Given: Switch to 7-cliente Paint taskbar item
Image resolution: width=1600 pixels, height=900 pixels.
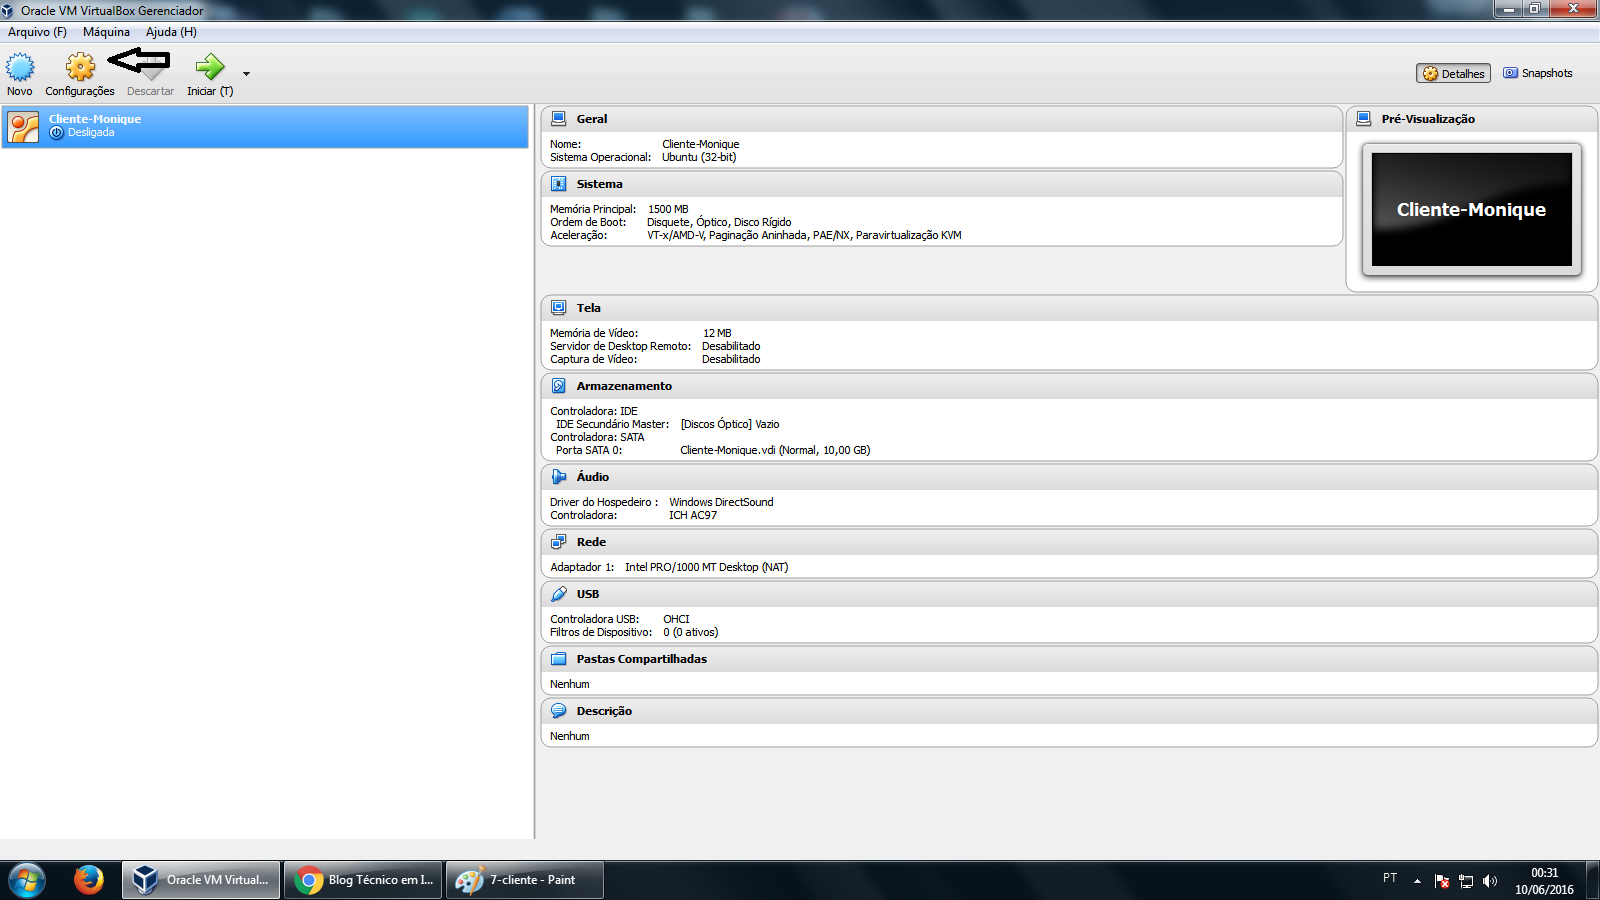Looking at the screenshot, I should tap(524, 880).
